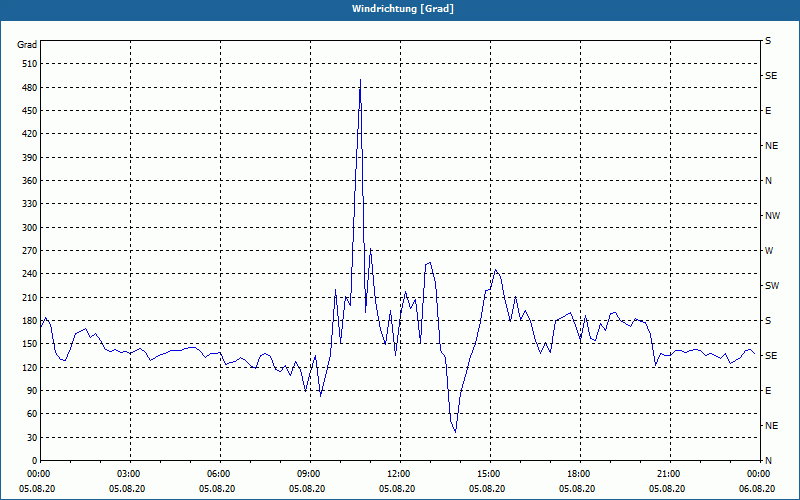Select the 150 value on the degree axis
The image size is (800, 500).
[30, 343]
